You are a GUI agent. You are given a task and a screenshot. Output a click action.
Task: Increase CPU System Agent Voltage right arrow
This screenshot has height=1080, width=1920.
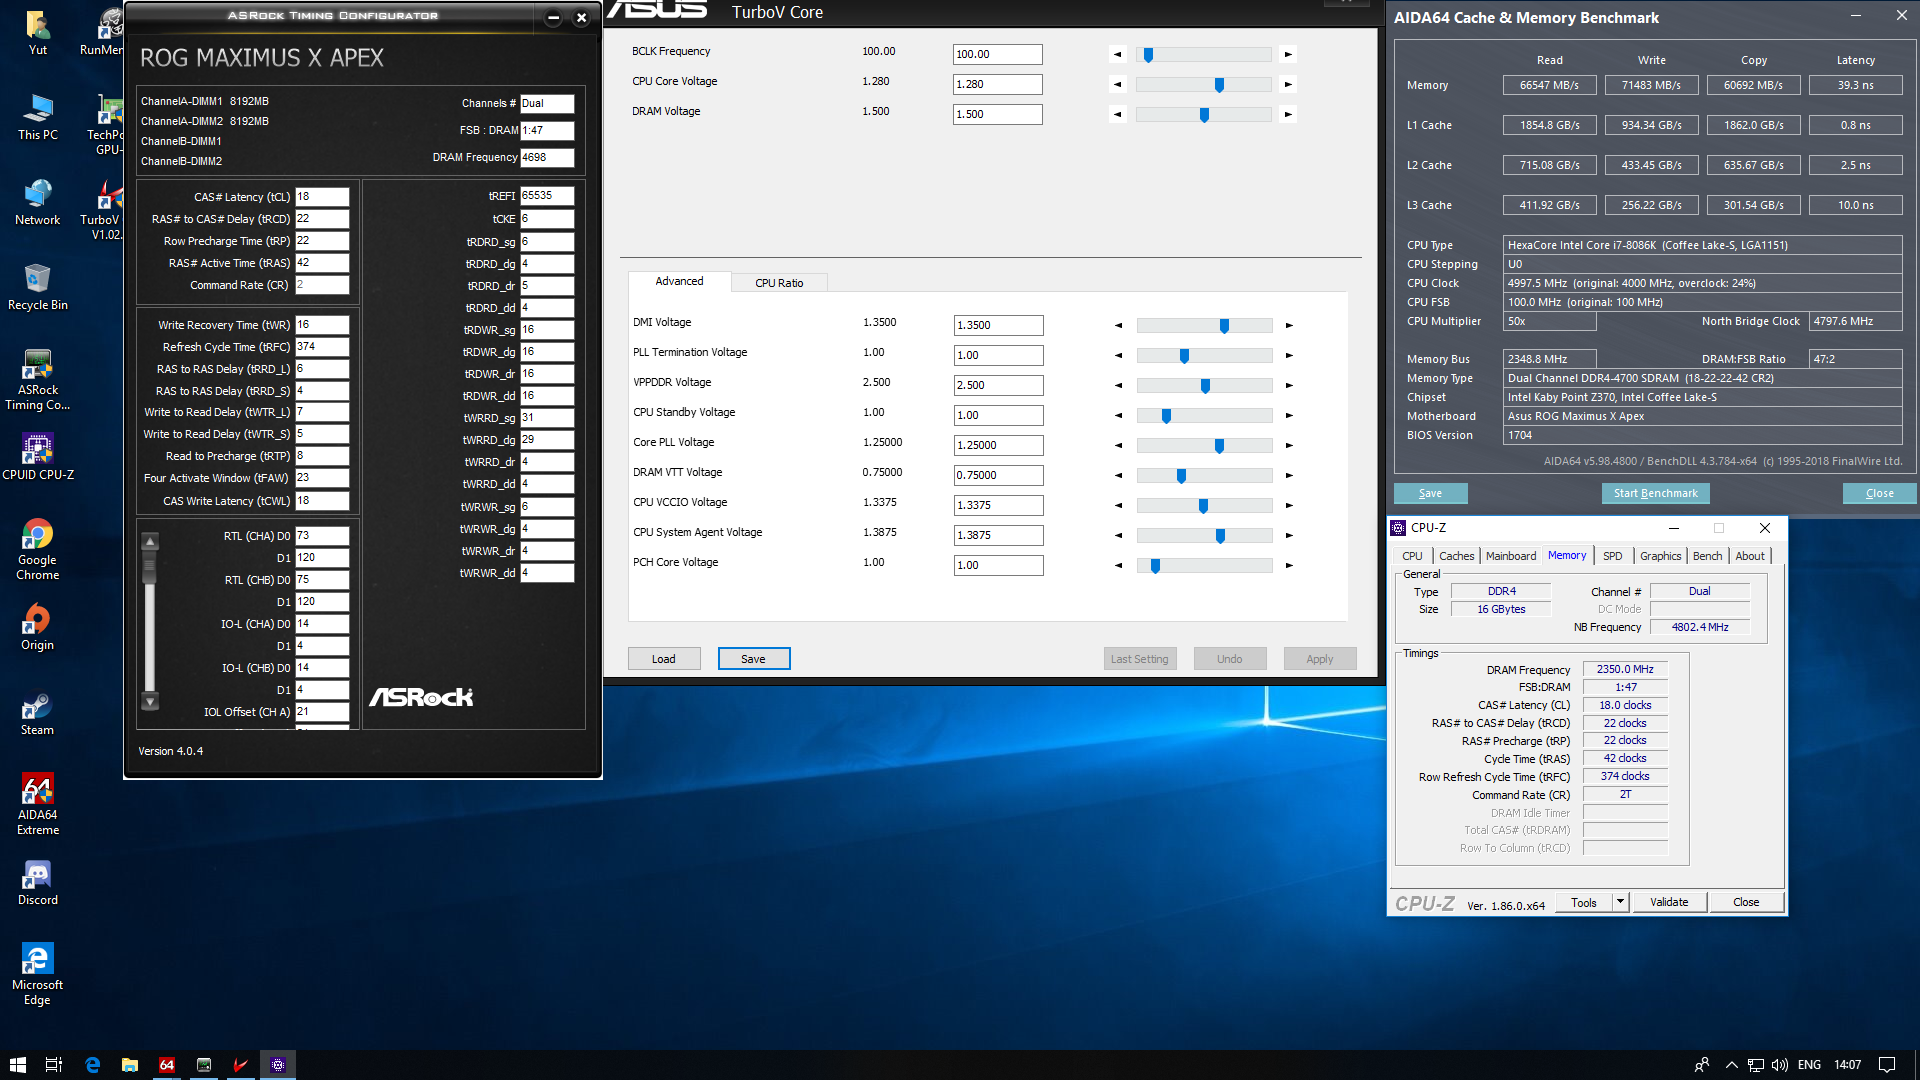point(1289,536)
